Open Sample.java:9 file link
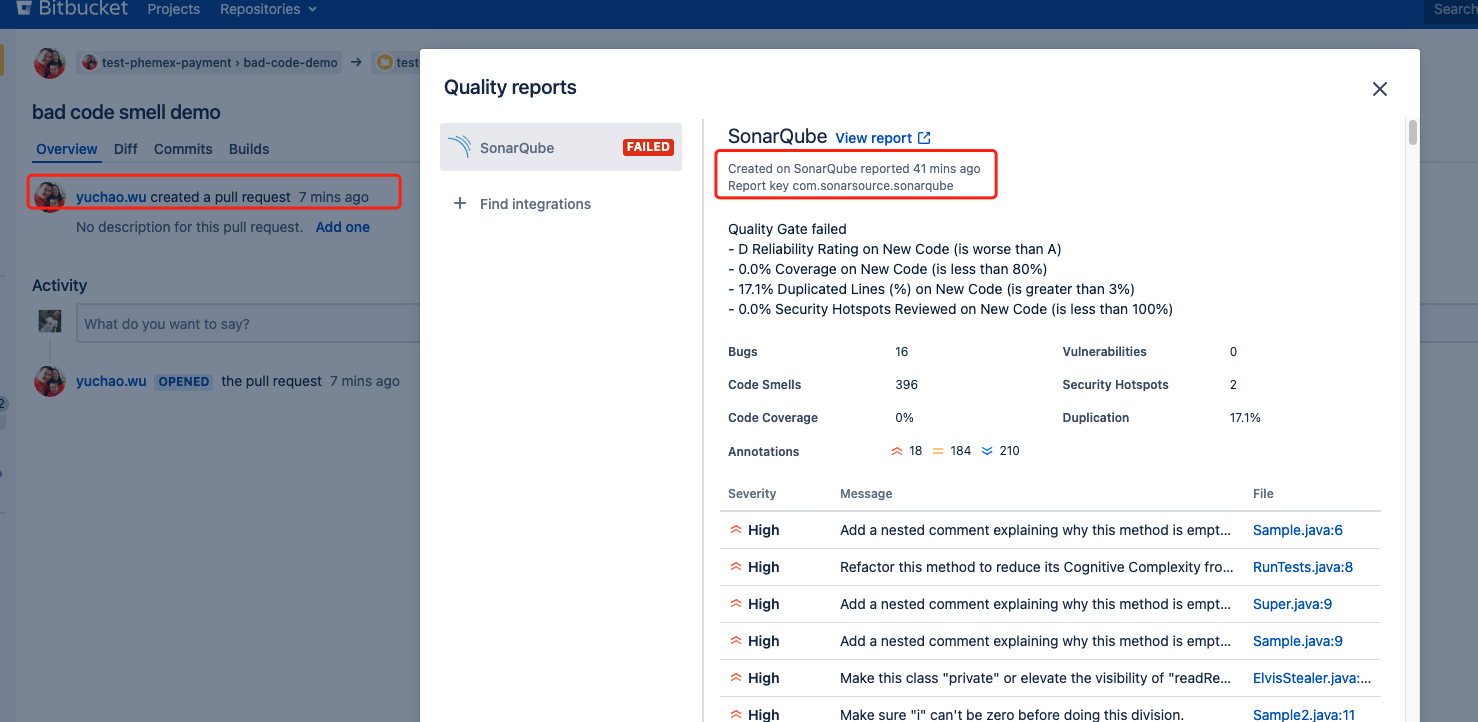Image resolution: width=1478 pixels, height=722 pixels. [1298, 641]
